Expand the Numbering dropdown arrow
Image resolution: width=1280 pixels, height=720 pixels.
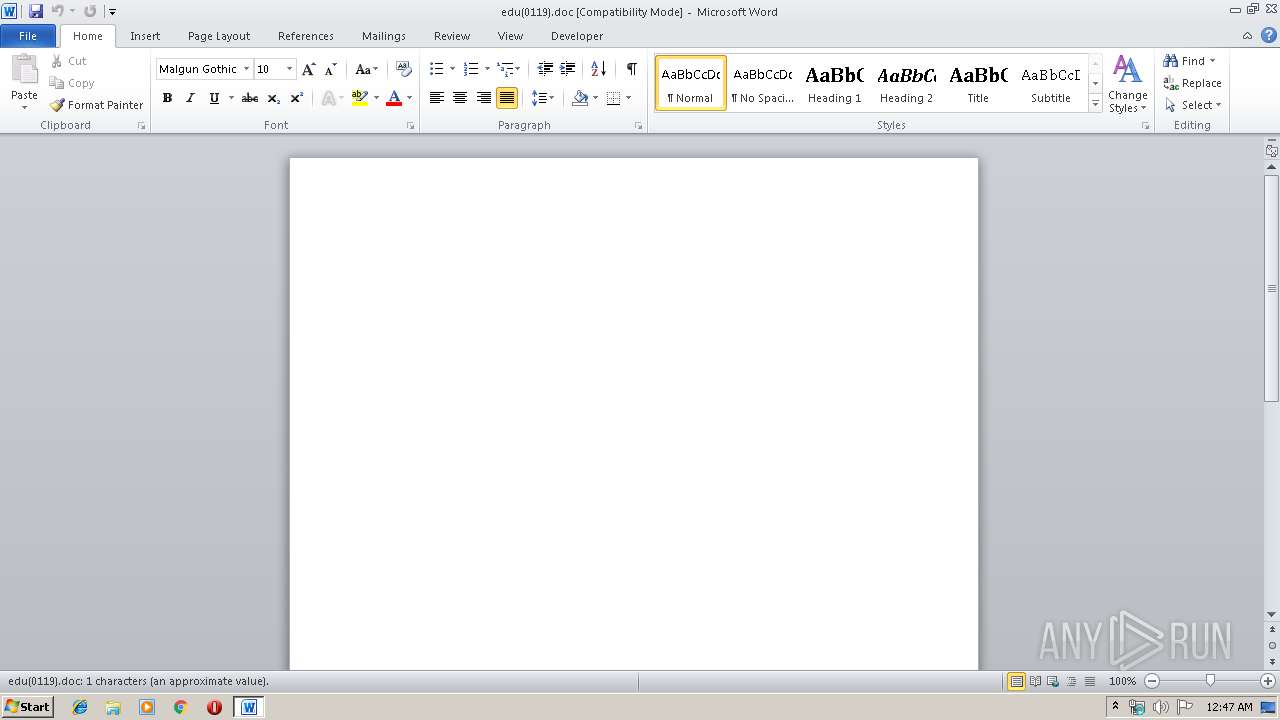487,69
